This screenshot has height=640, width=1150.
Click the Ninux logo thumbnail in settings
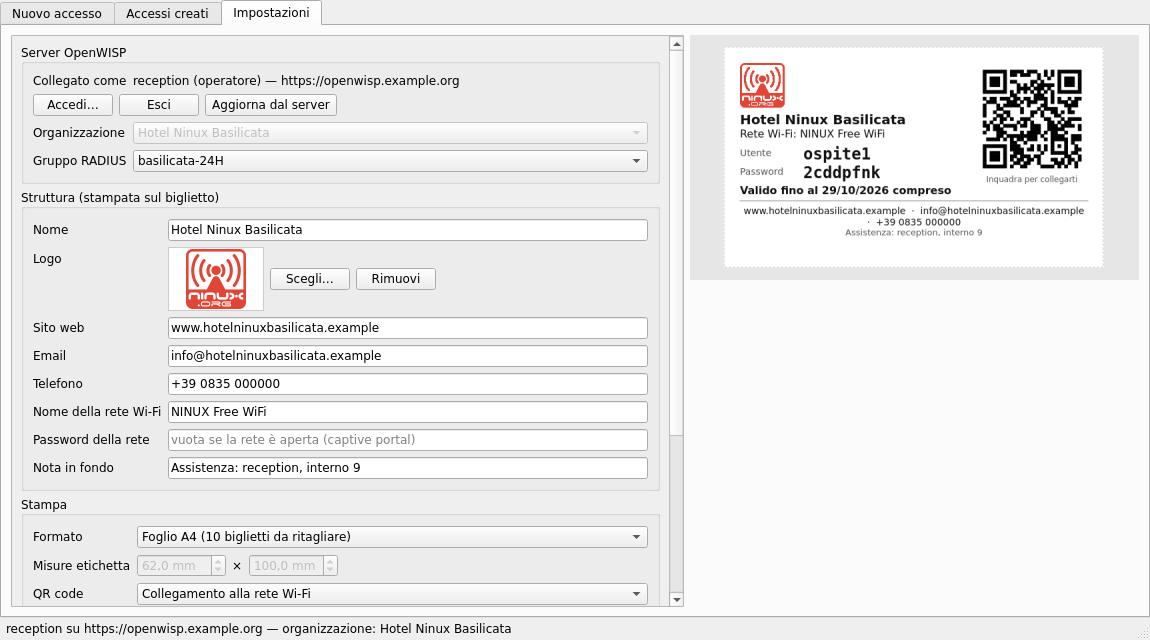tap(216, 279)
